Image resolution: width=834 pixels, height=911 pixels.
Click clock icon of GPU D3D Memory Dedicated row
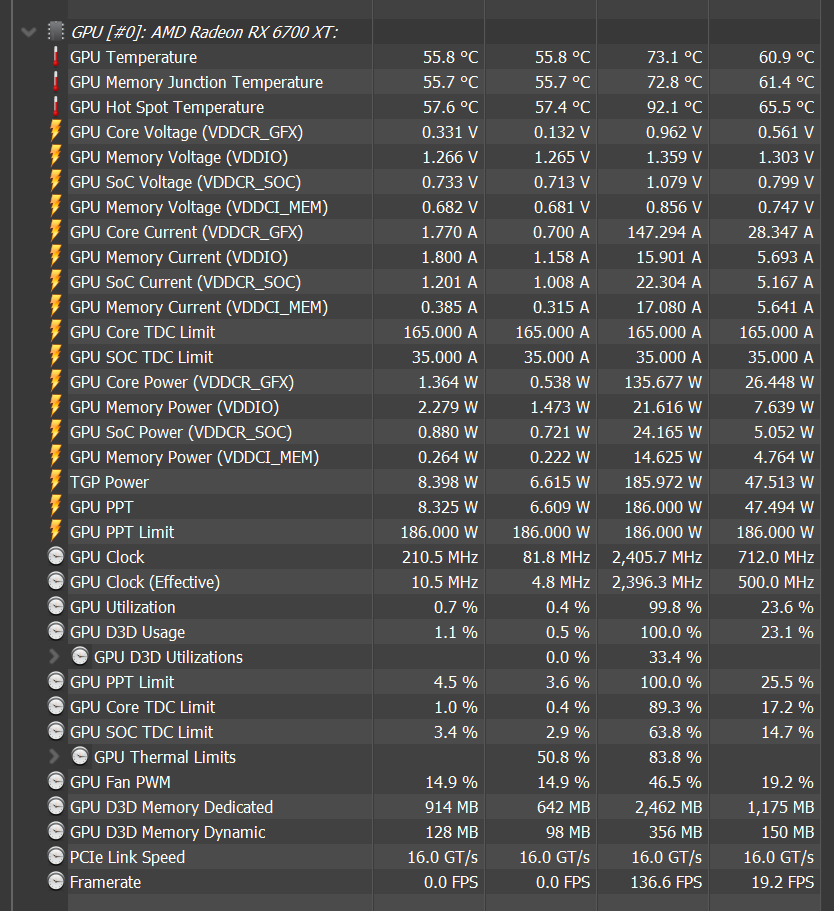(56, 806)
